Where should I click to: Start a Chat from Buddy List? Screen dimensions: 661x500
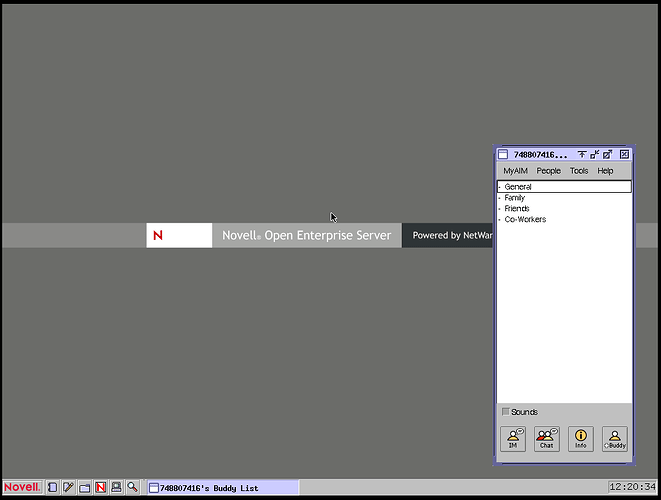(547, 438)
